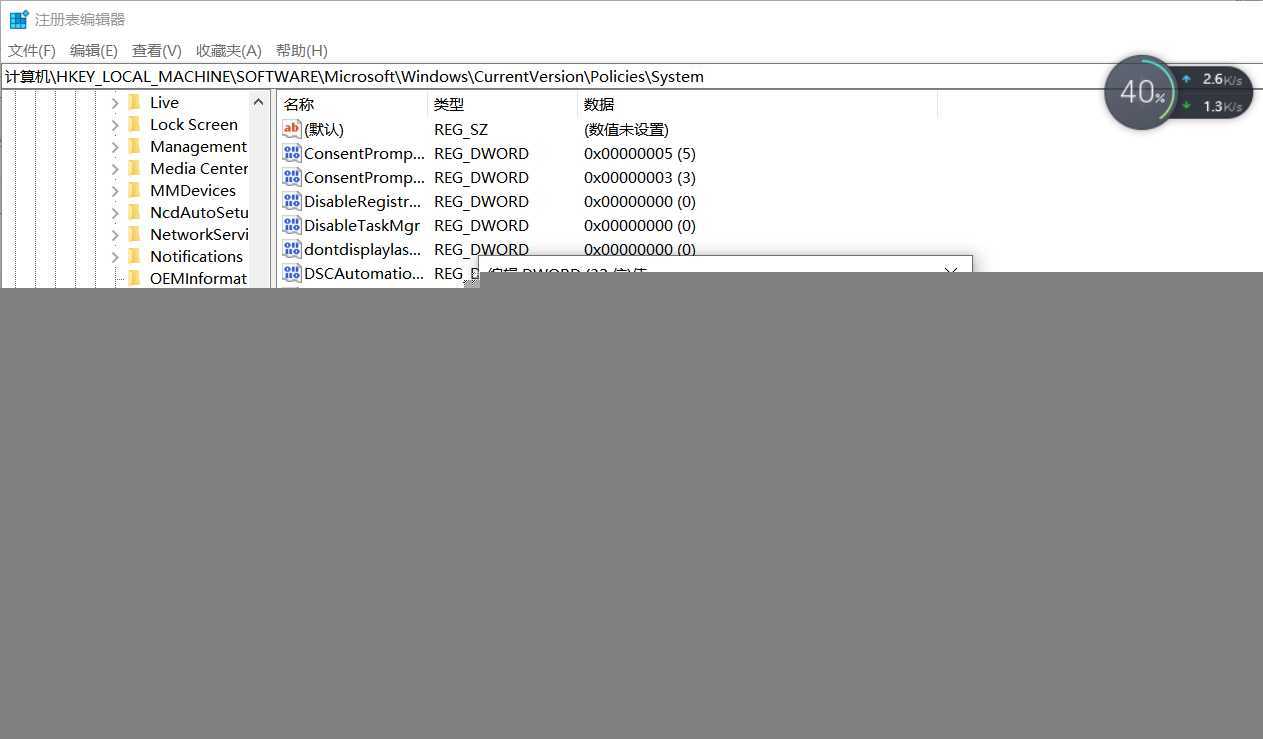Select the Lock Screen key label

tap(194, 124)
